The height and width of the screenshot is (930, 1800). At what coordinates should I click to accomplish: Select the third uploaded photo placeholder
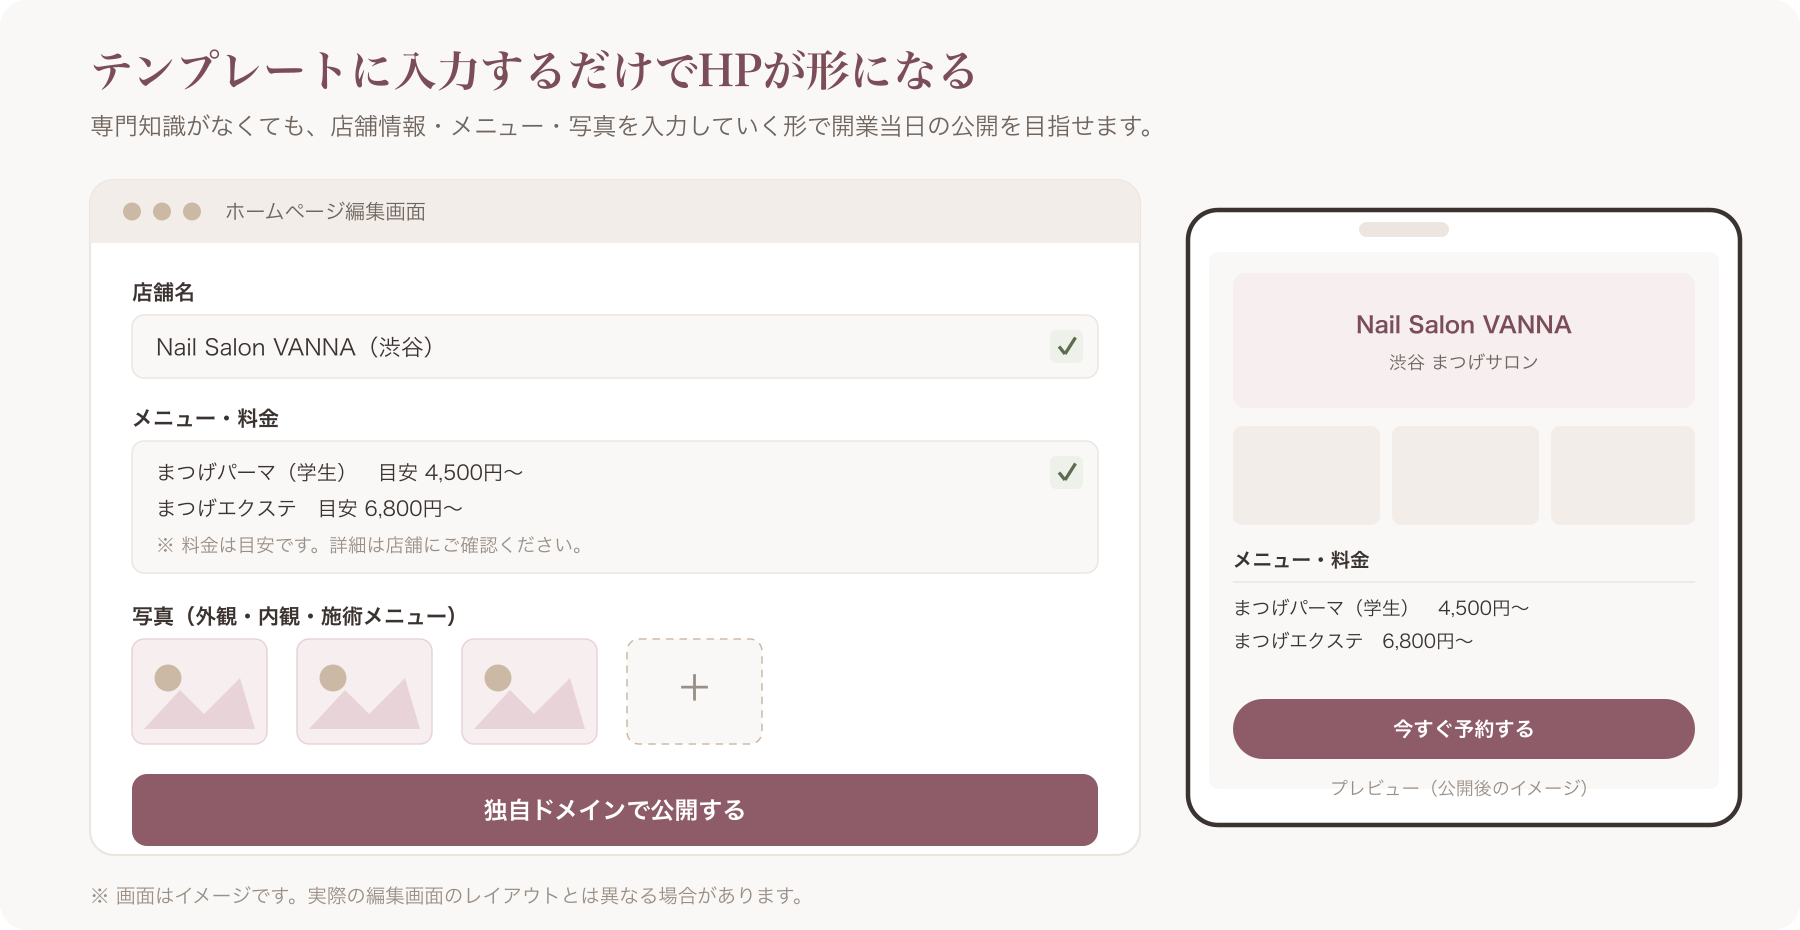530,691
